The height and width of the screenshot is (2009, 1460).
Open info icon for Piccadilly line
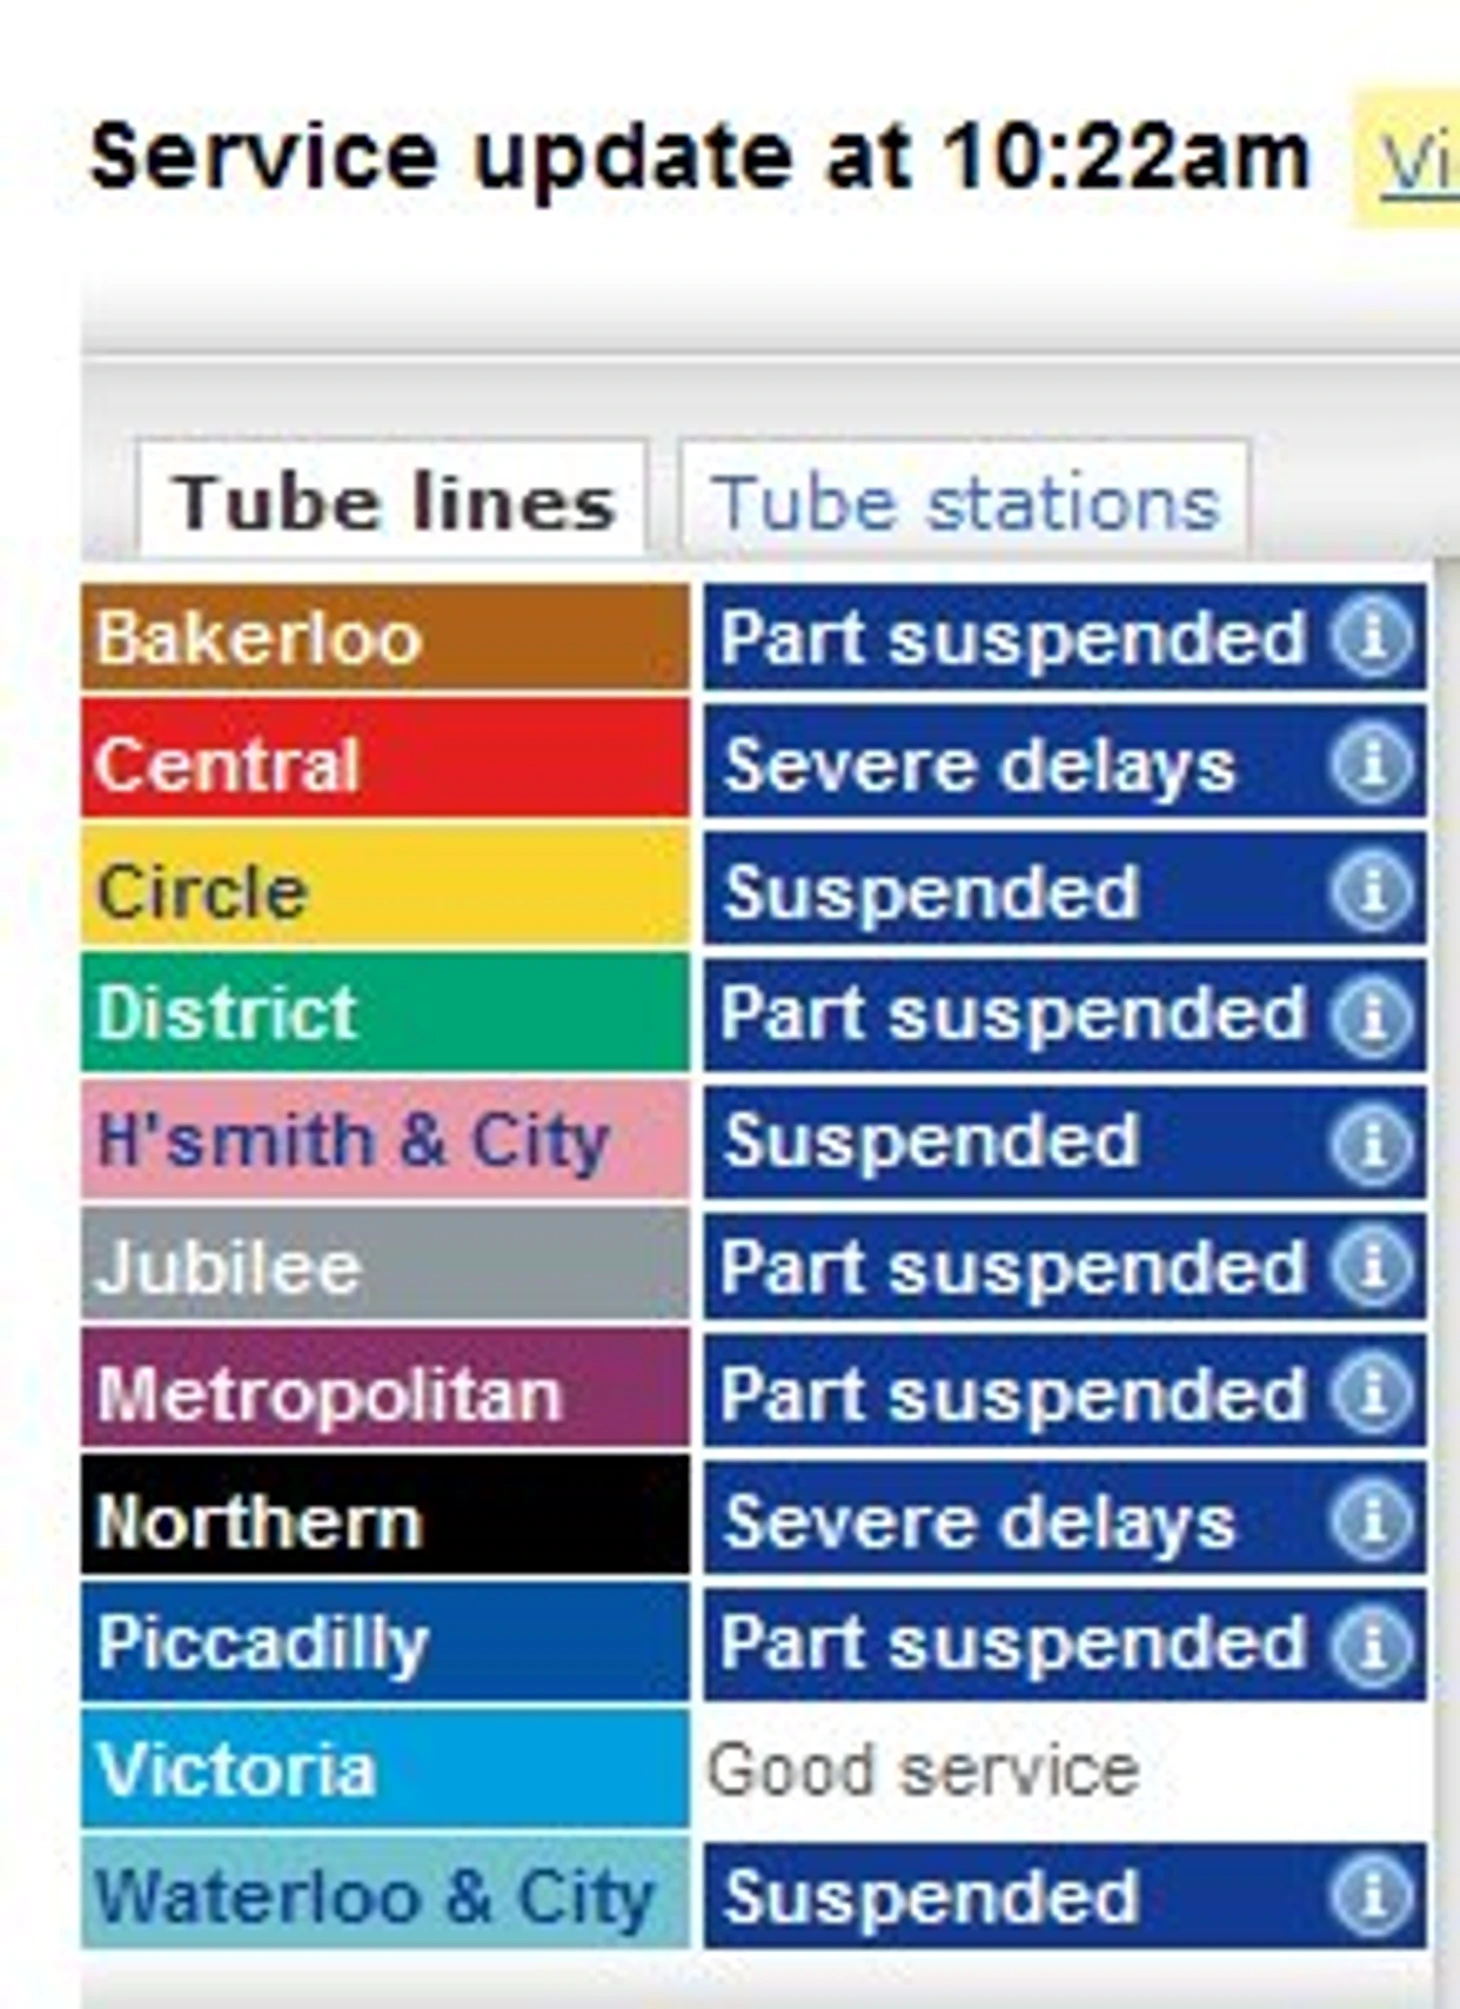1372,1646
